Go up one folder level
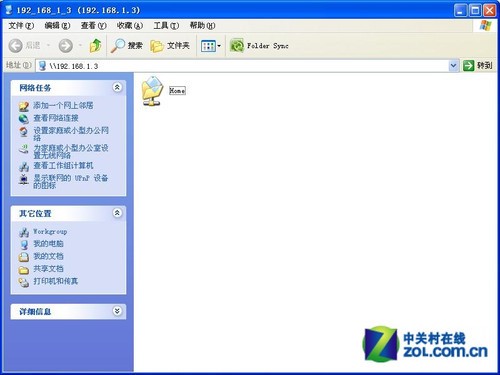Image resolution: width=500 pixels, height=375 pixels. [x=95, y=46]
